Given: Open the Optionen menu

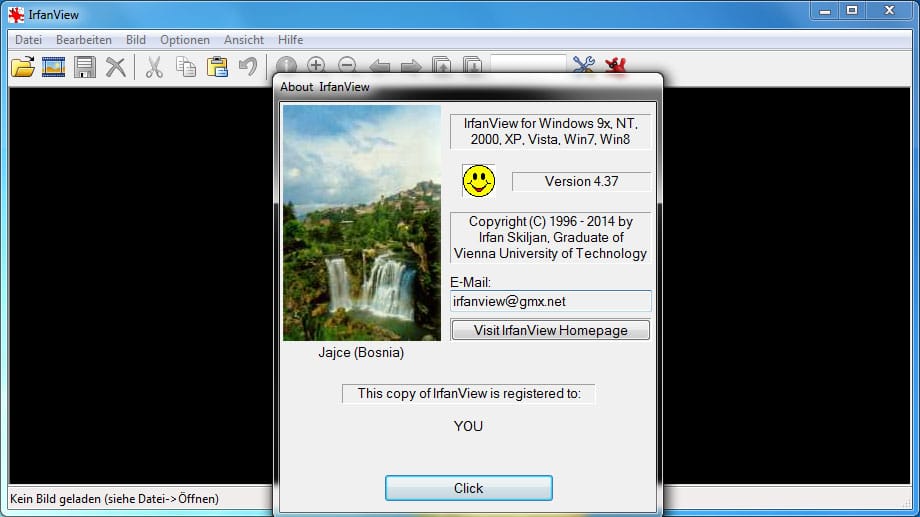Looking at the screenshot, I should [x=185, y=40].
